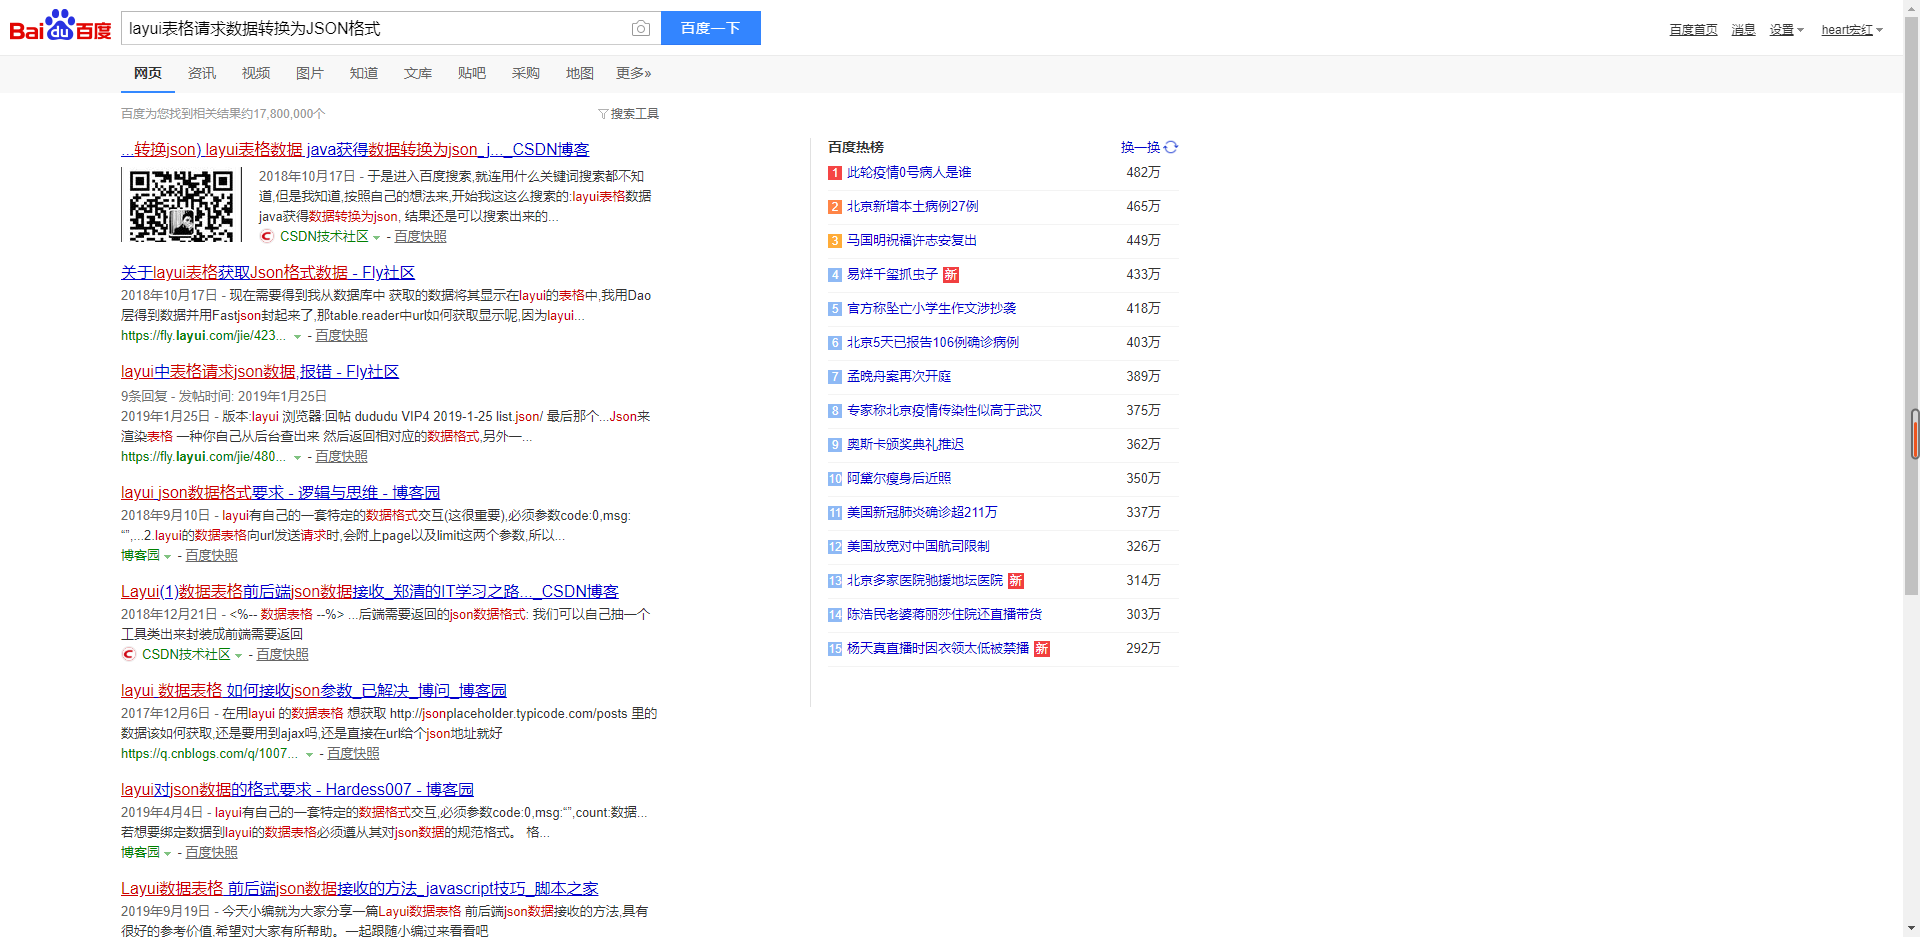The width and height of the screenshot is (1920, 937).
Task: Click the rank 1 badge in 百度热榜
Action: coord(834,173)
